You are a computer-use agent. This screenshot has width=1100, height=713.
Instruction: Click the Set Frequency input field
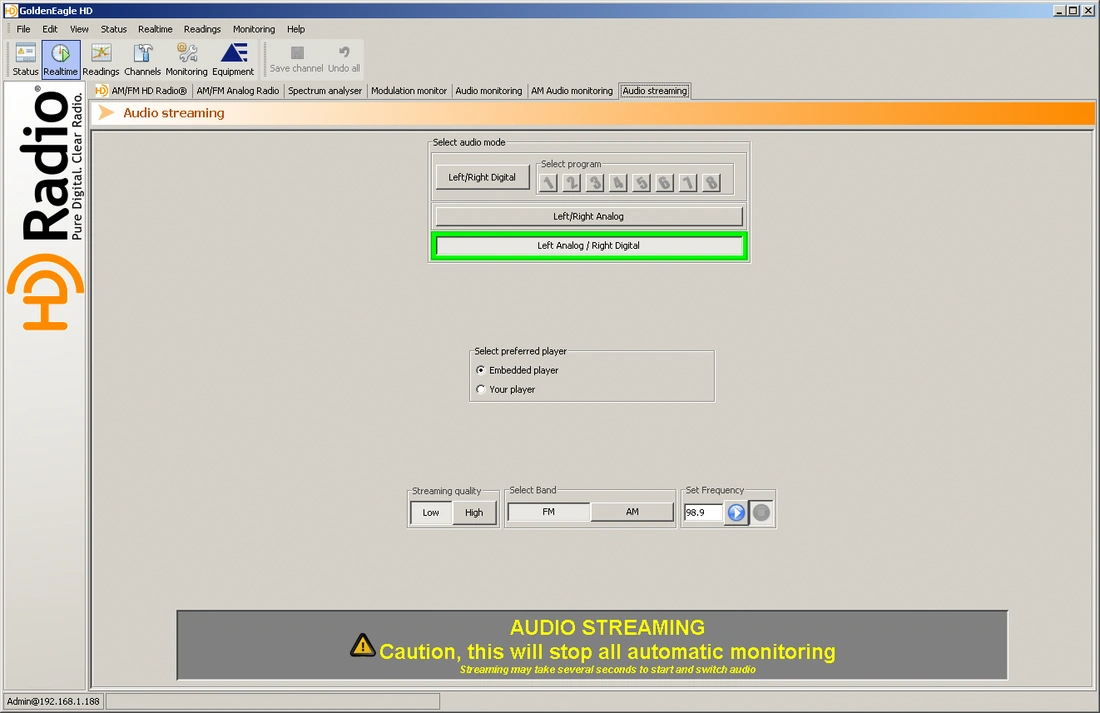coord(702,512)
